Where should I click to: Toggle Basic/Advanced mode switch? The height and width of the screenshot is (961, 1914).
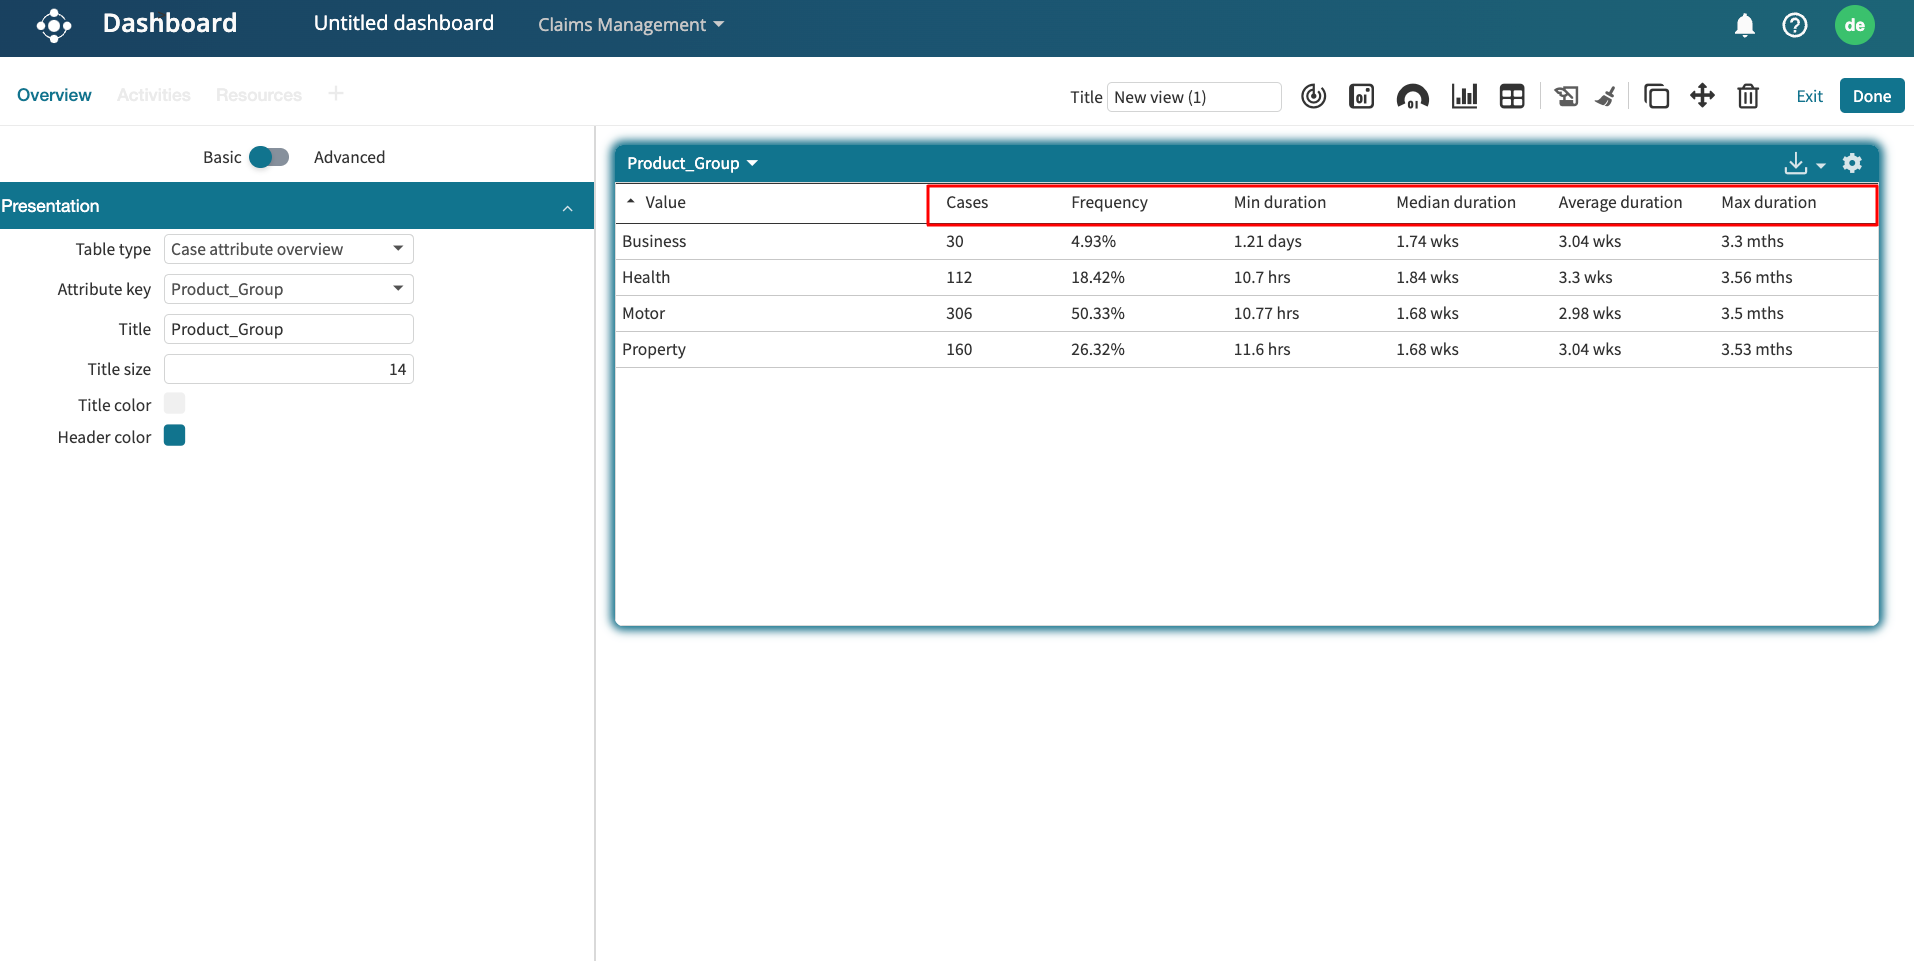pyautogui.click(x=268, y=157)
